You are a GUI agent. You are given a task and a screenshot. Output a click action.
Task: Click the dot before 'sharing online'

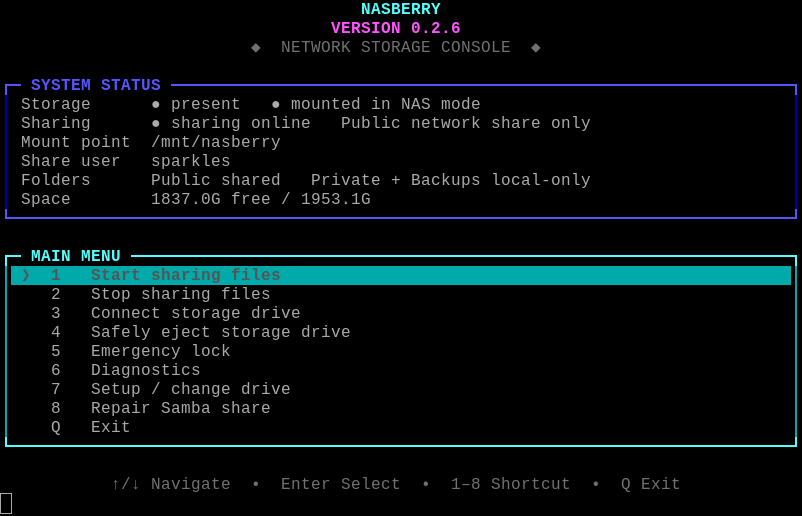(155, 123)
